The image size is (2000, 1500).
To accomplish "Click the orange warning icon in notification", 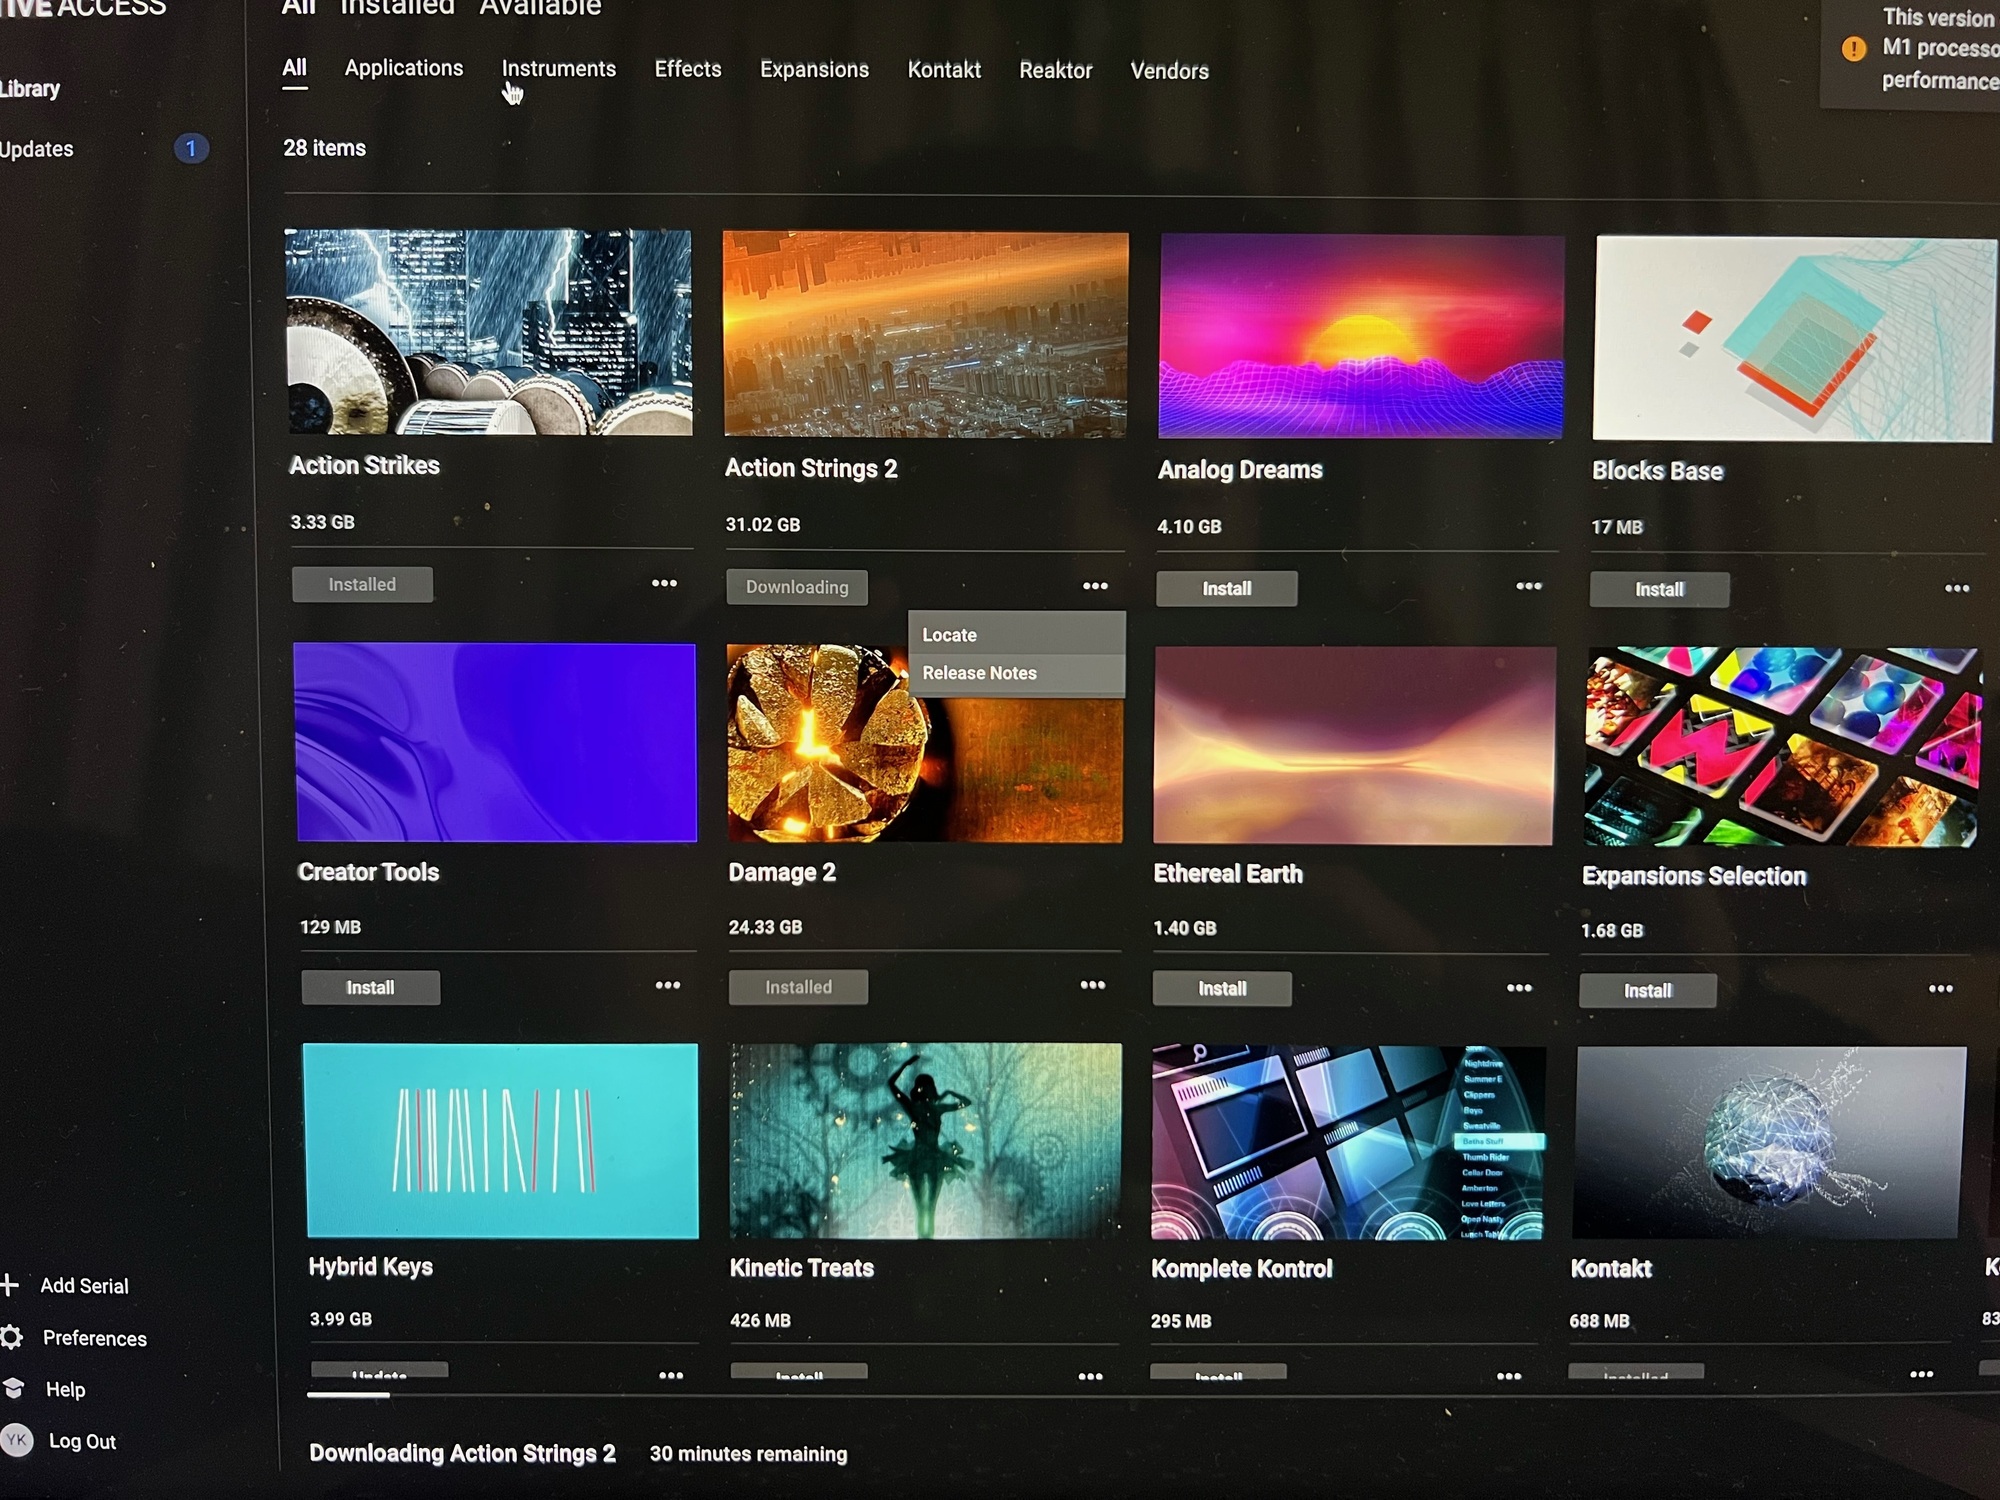I will coord(1853,48).
